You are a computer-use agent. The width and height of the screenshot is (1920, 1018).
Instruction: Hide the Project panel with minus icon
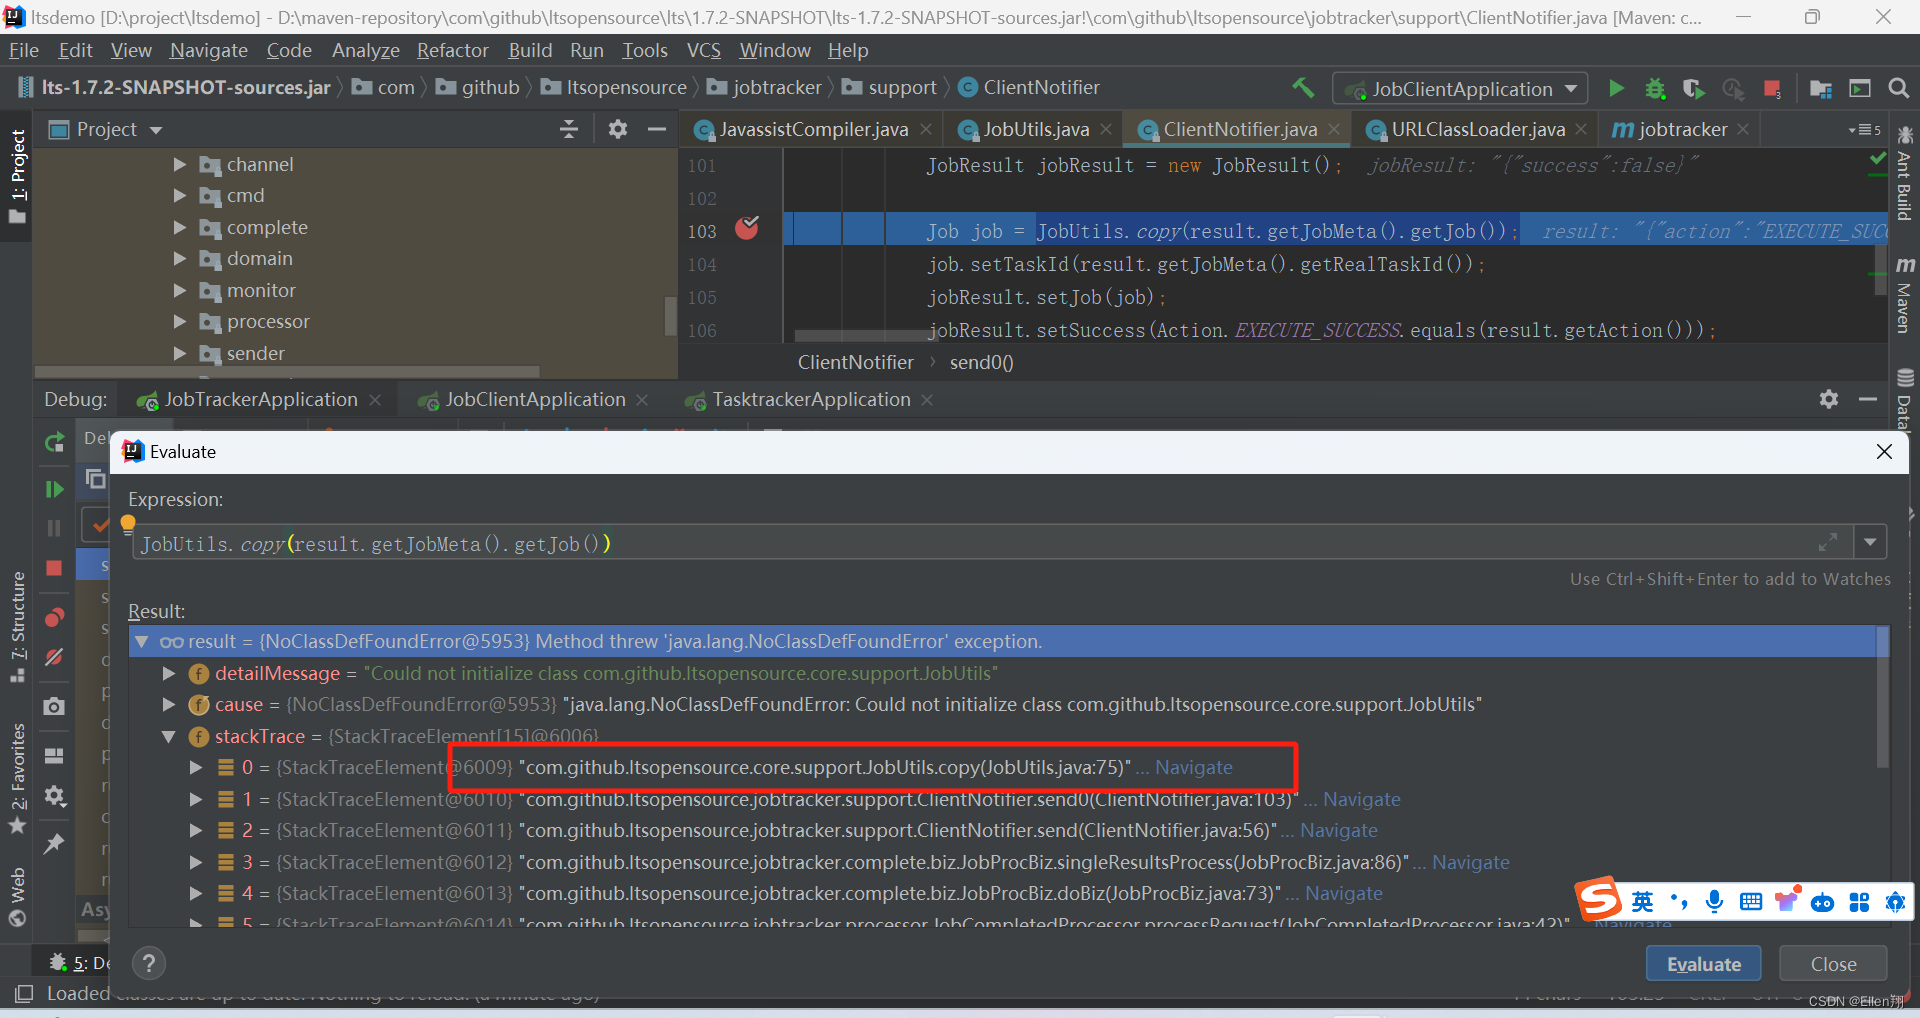(657, 129)
